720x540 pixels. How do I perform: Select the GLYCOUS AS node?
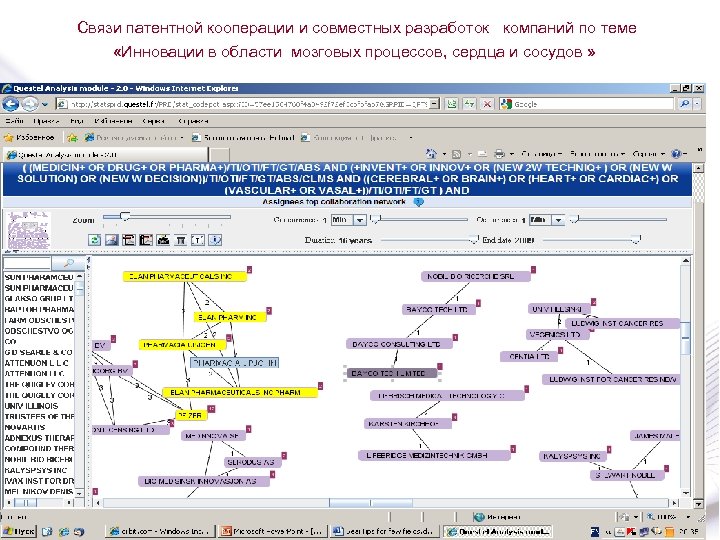click(252, 462)
